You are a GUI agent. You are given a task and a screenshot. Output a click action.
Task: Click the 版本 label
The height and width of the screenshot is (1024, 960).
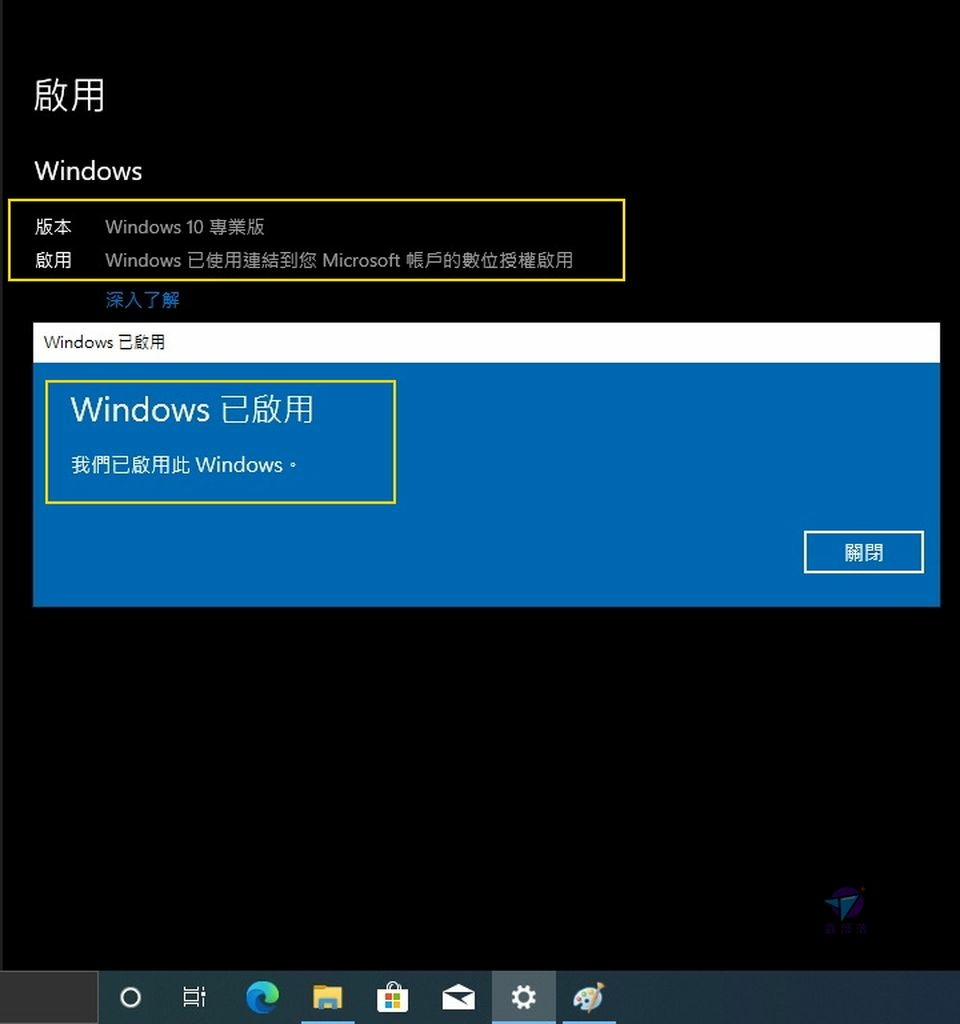pos(53,227)
